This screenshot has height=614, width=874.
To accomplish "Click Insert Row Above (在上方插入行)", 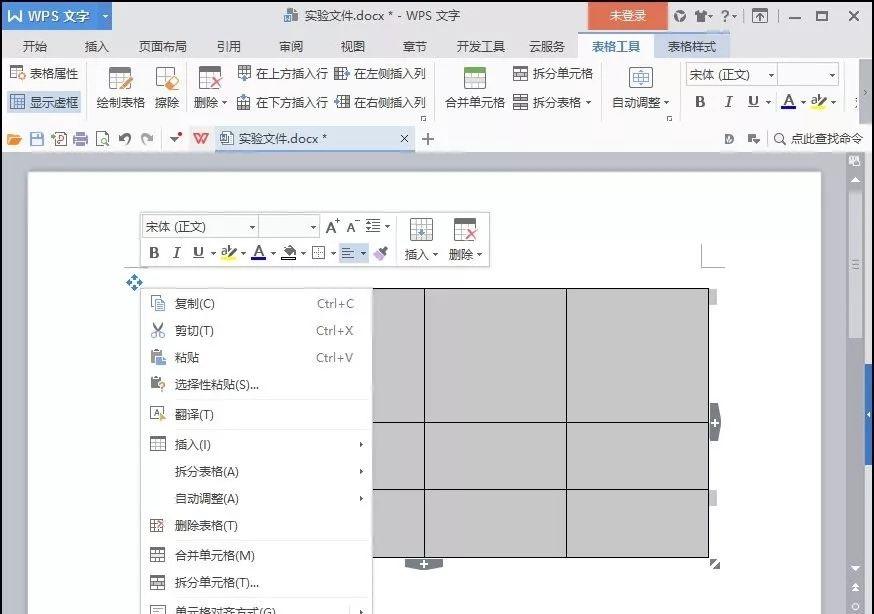I will [283, 73].
